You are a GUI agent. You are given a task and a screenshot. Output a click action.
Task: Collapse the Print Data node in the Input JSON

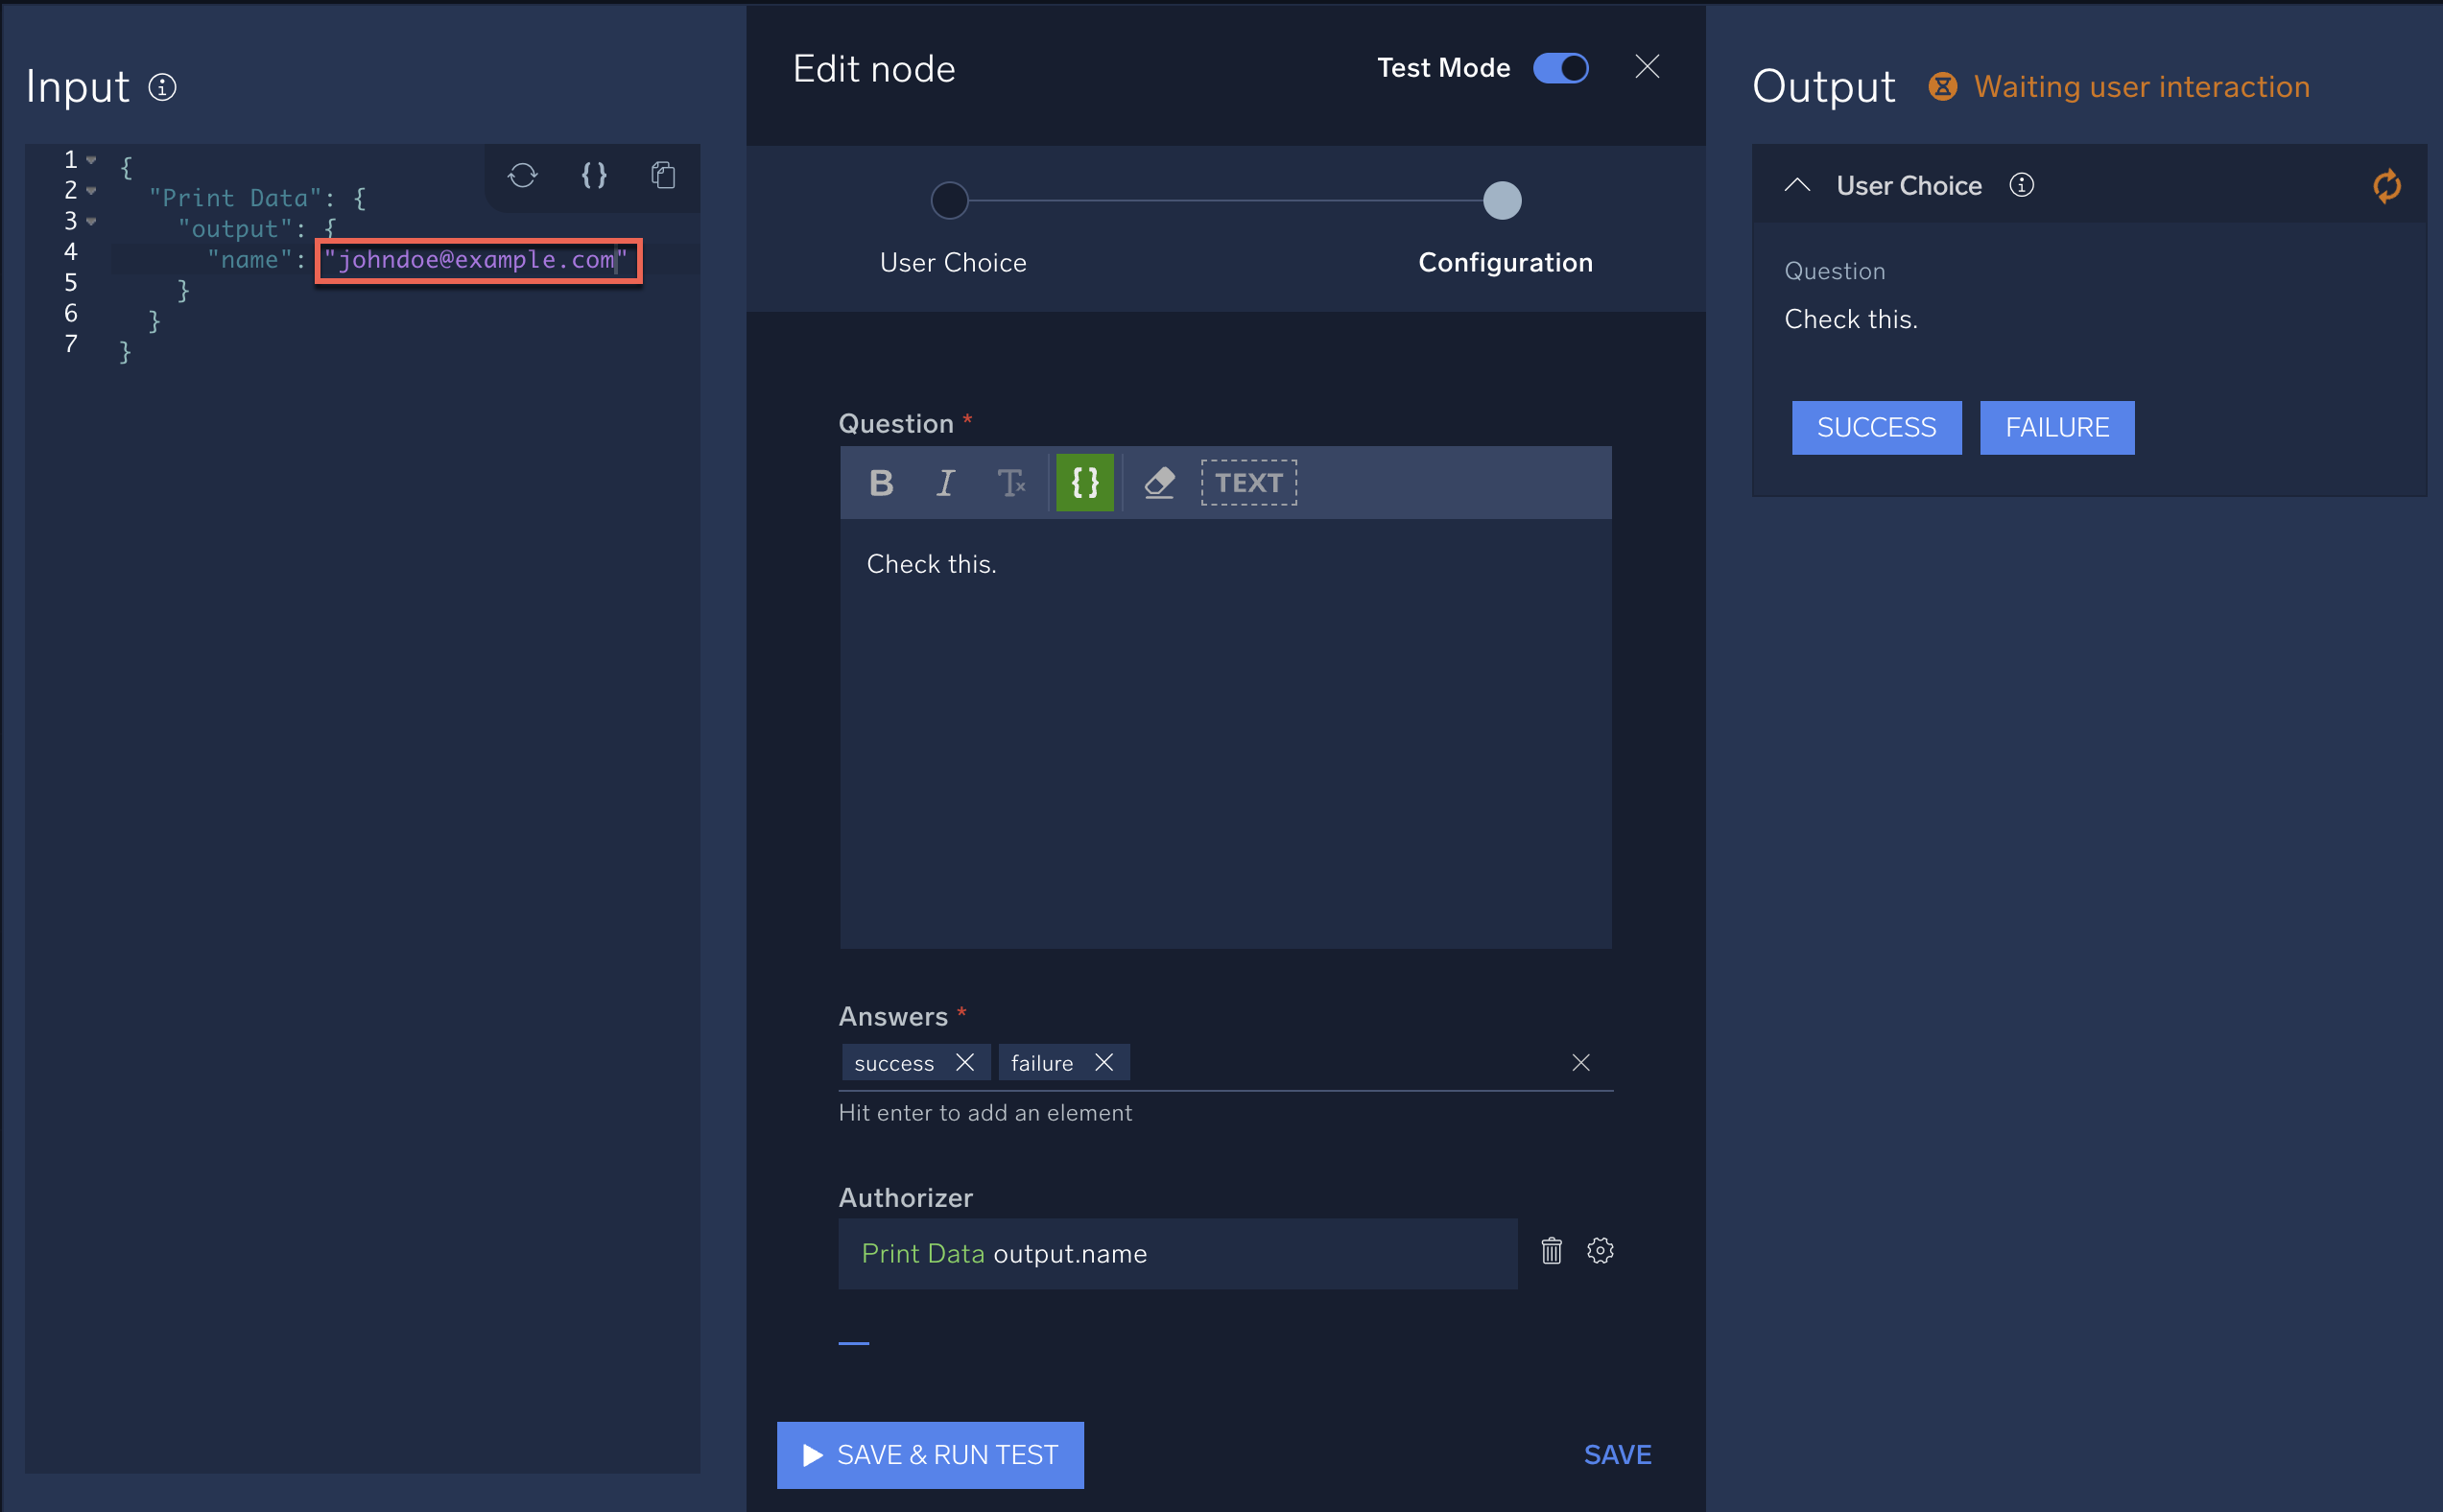click(x=90, y=190)
